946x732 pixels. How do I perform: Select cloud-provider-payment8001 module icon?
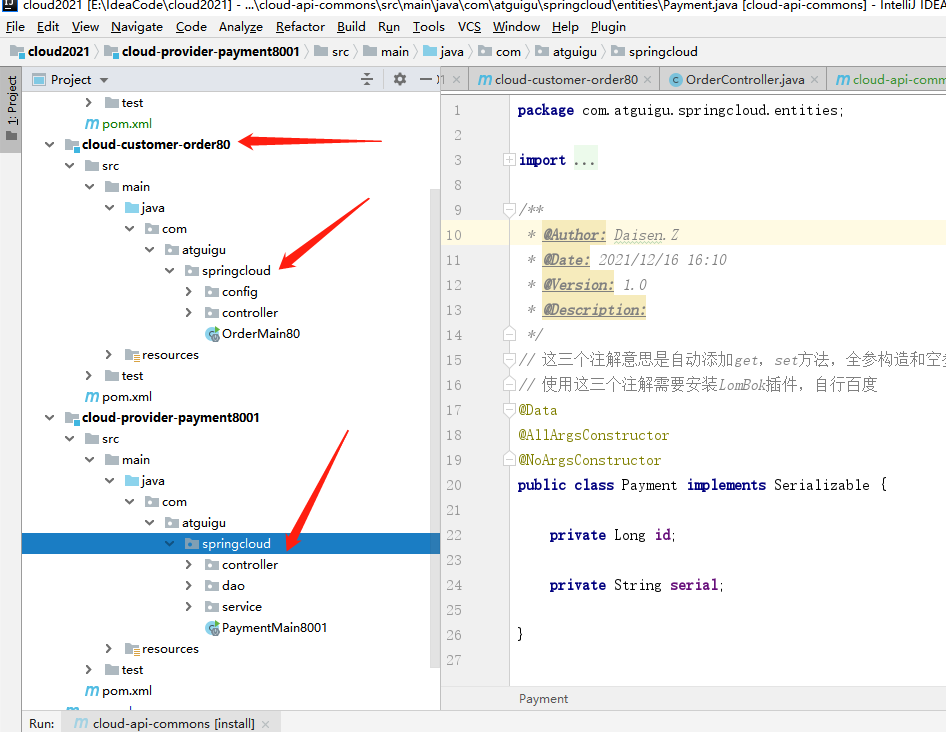coord(72,418)
